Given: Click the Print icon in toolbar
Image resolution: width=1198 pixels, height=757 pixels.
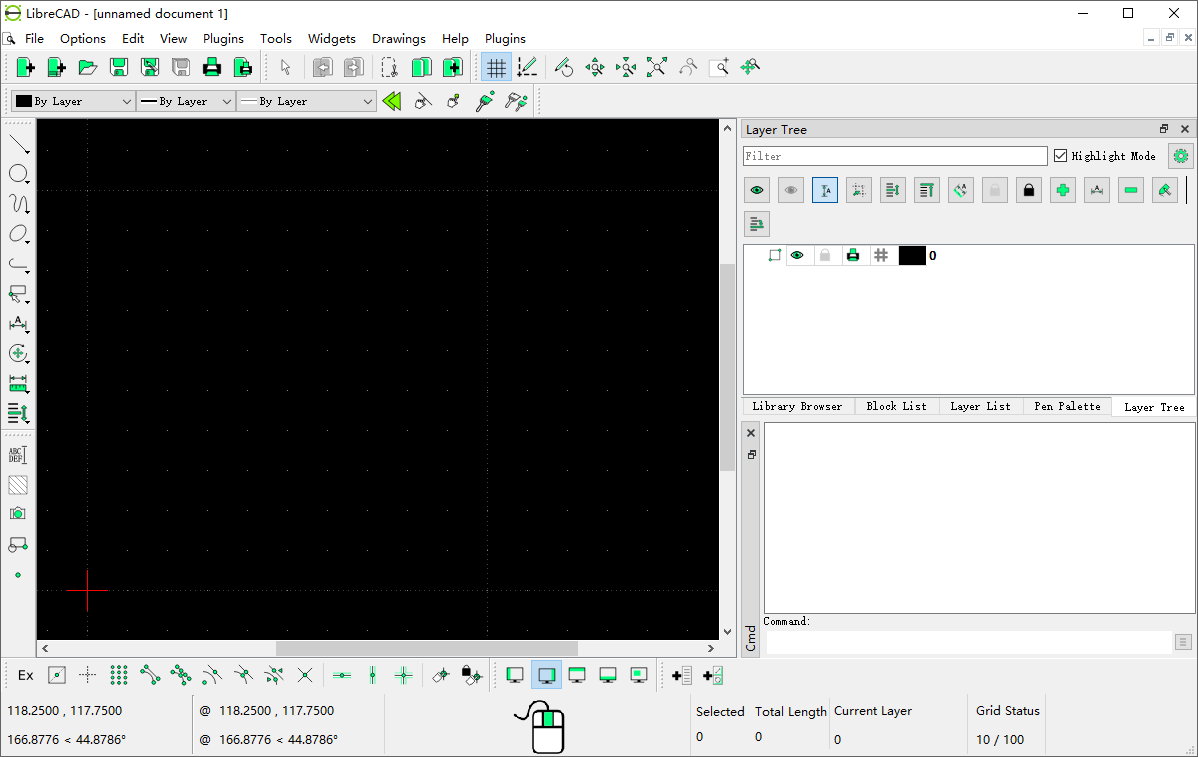Looking at the screenshot, I should [212, 68].
